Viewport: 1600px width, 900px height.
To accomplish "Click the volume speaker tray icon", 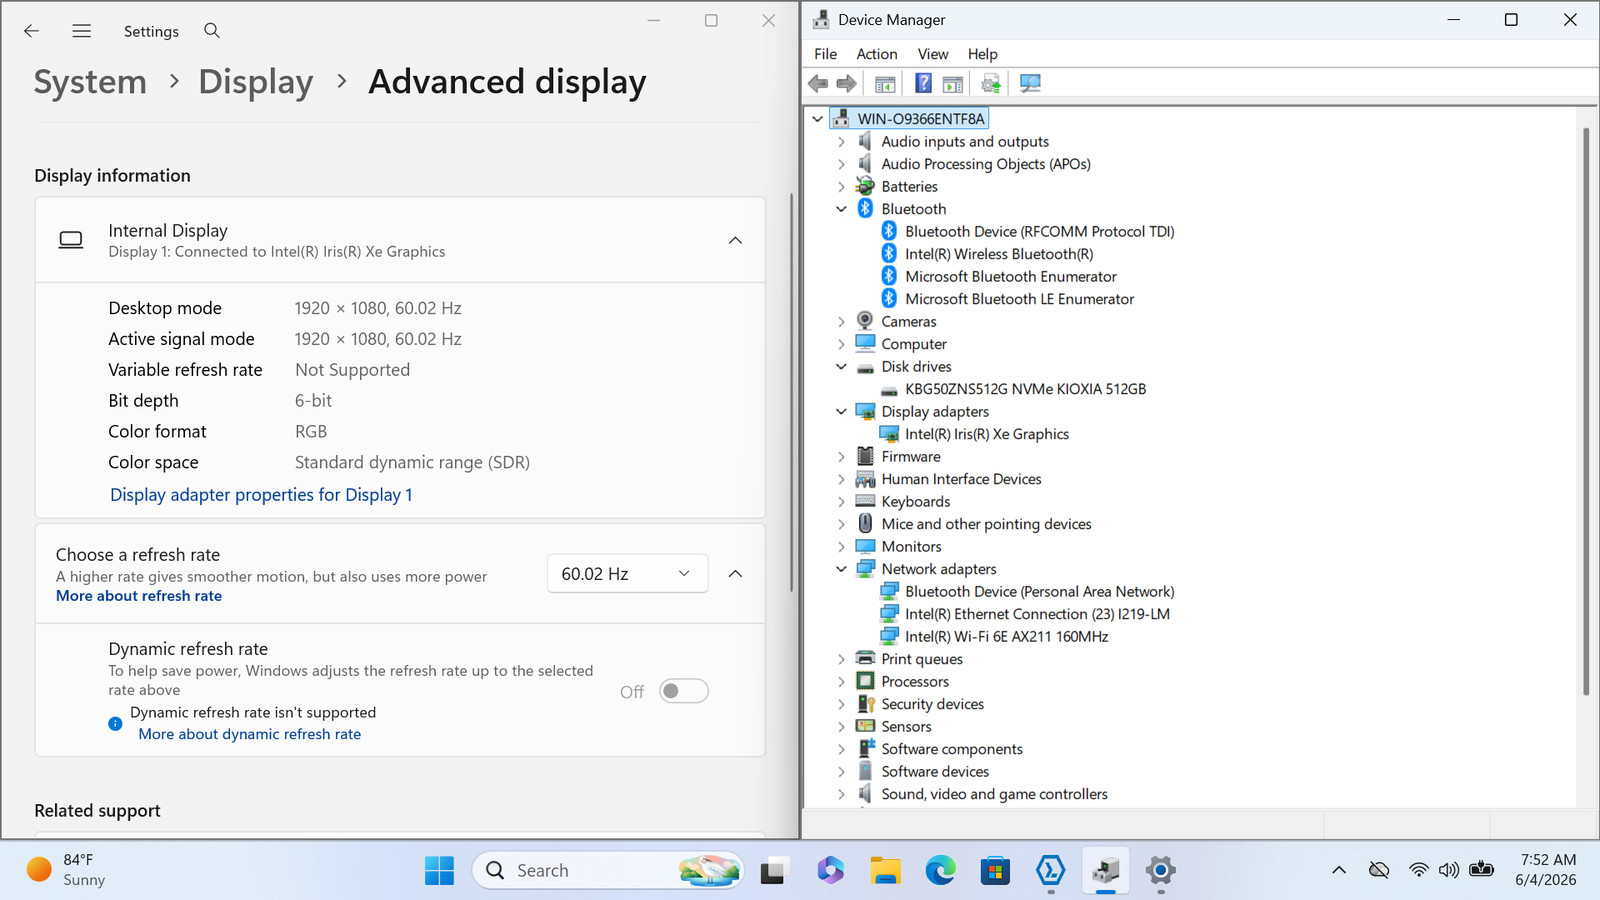I will click(x=1449, y=870).
